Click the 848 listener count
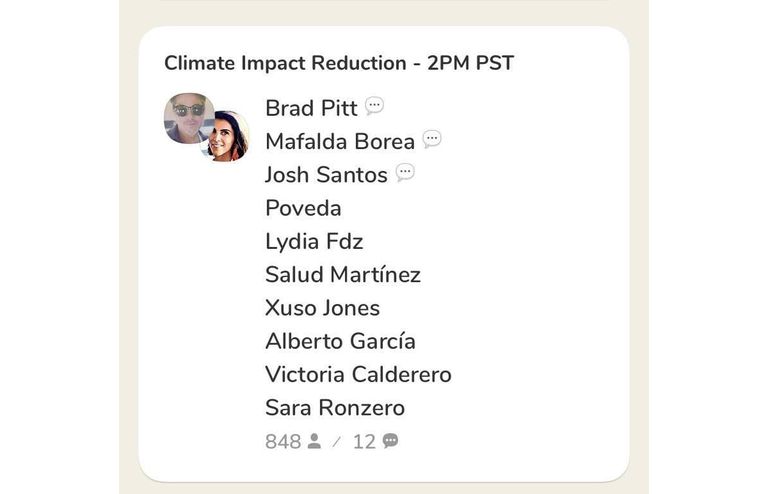The image size is (768, 494). click(283, 441)
